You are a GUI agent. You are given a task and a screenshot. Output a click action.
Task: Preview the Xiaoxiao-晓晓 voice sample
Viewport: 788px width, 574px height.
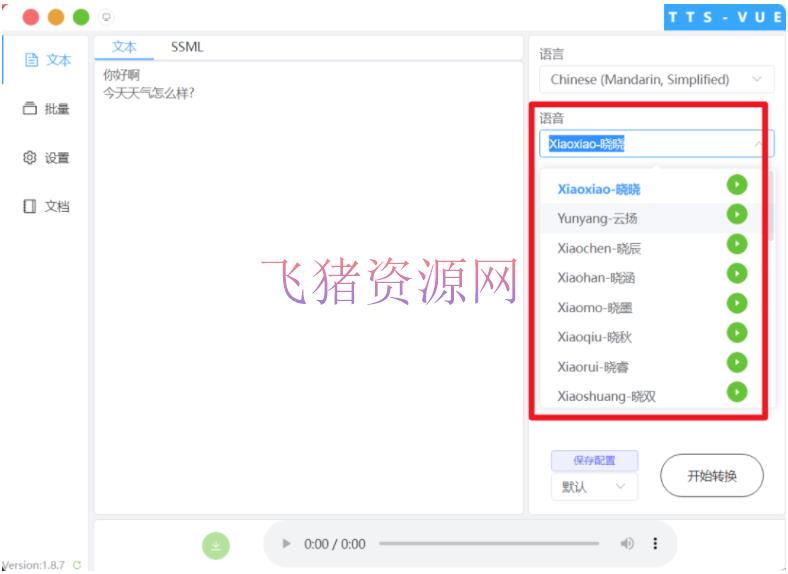click(737, 185)
